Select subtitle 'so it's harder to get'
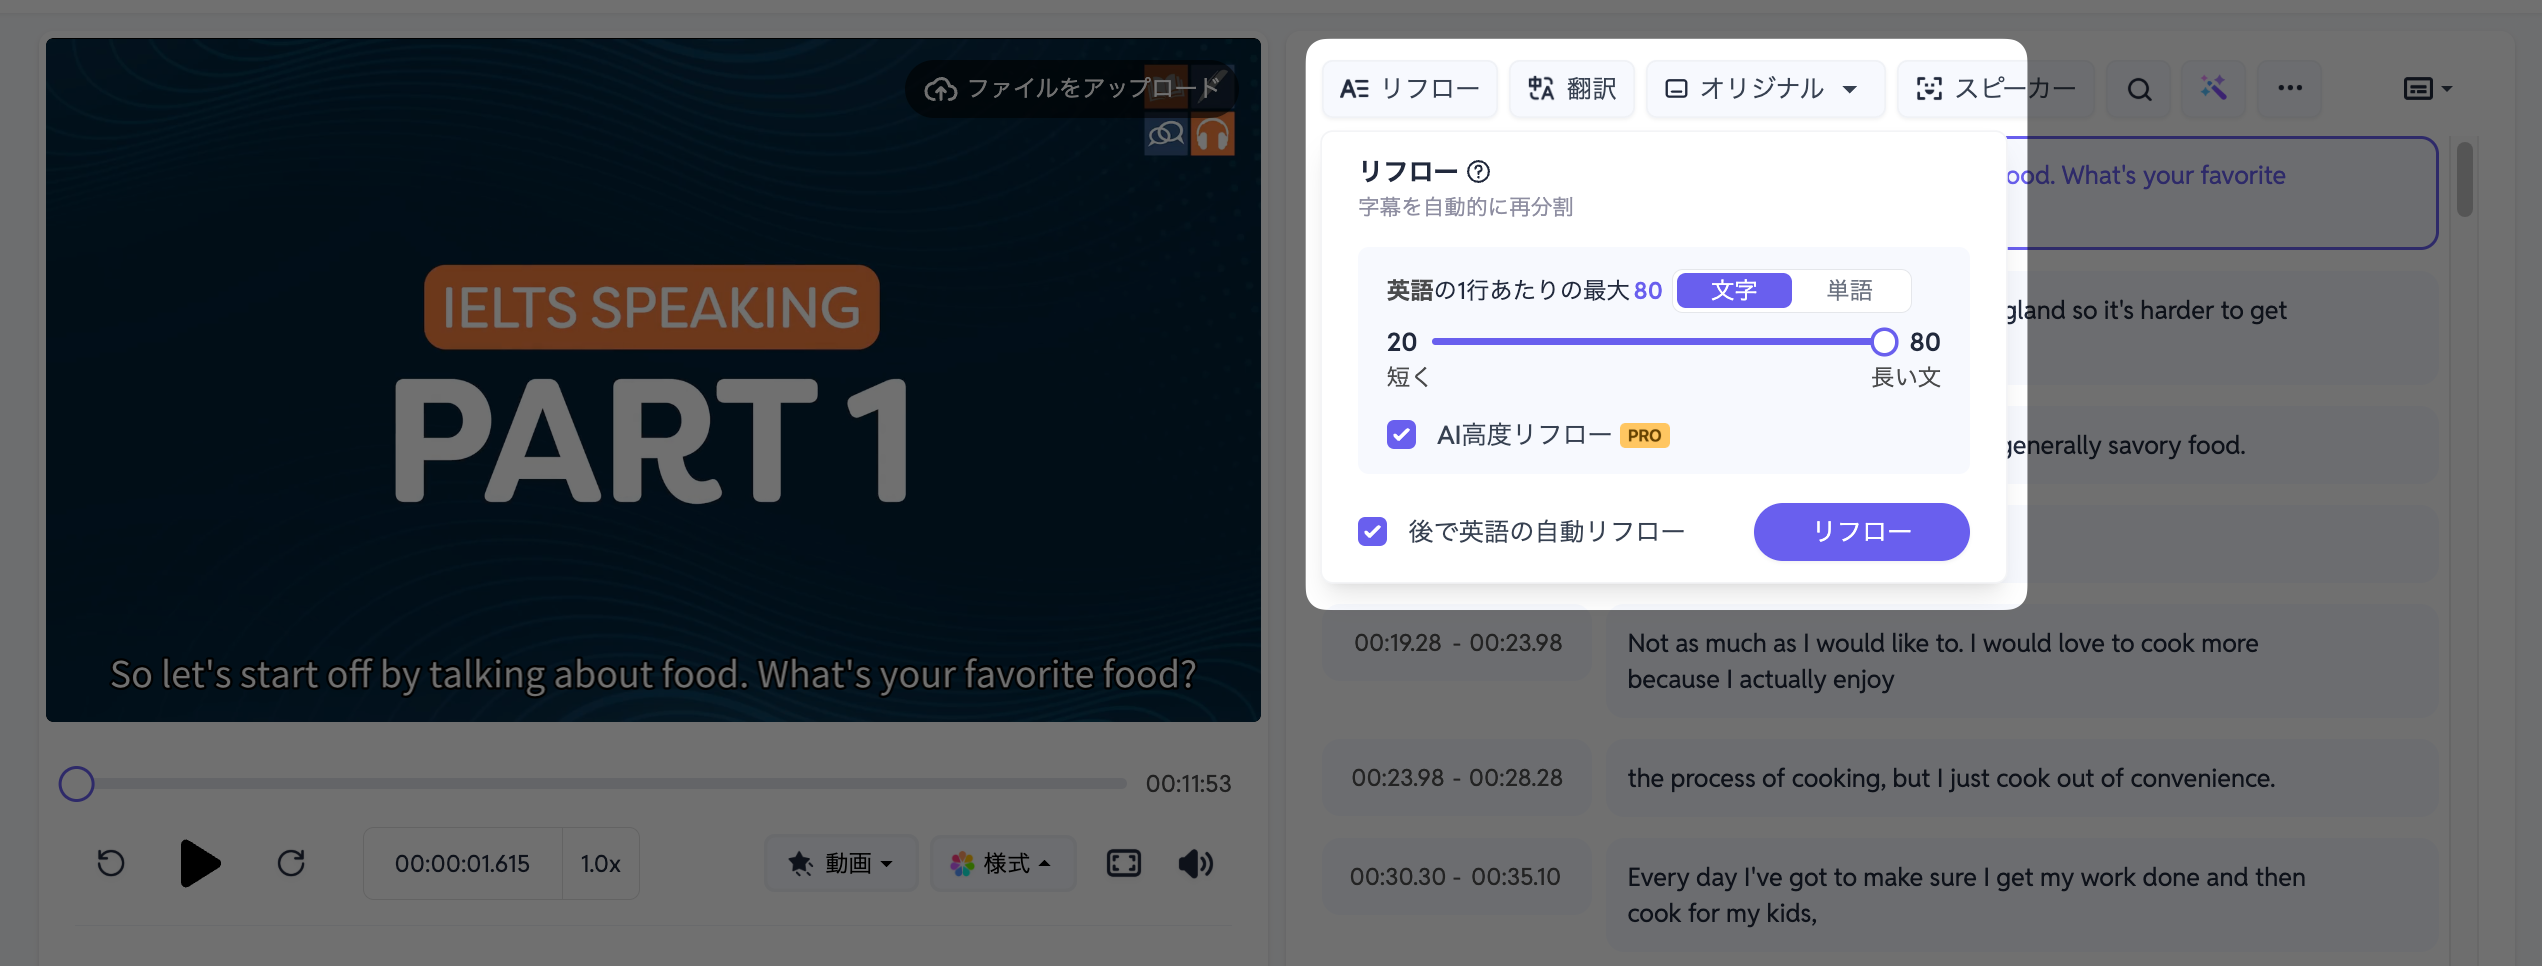 click(x=2222, y=328)
